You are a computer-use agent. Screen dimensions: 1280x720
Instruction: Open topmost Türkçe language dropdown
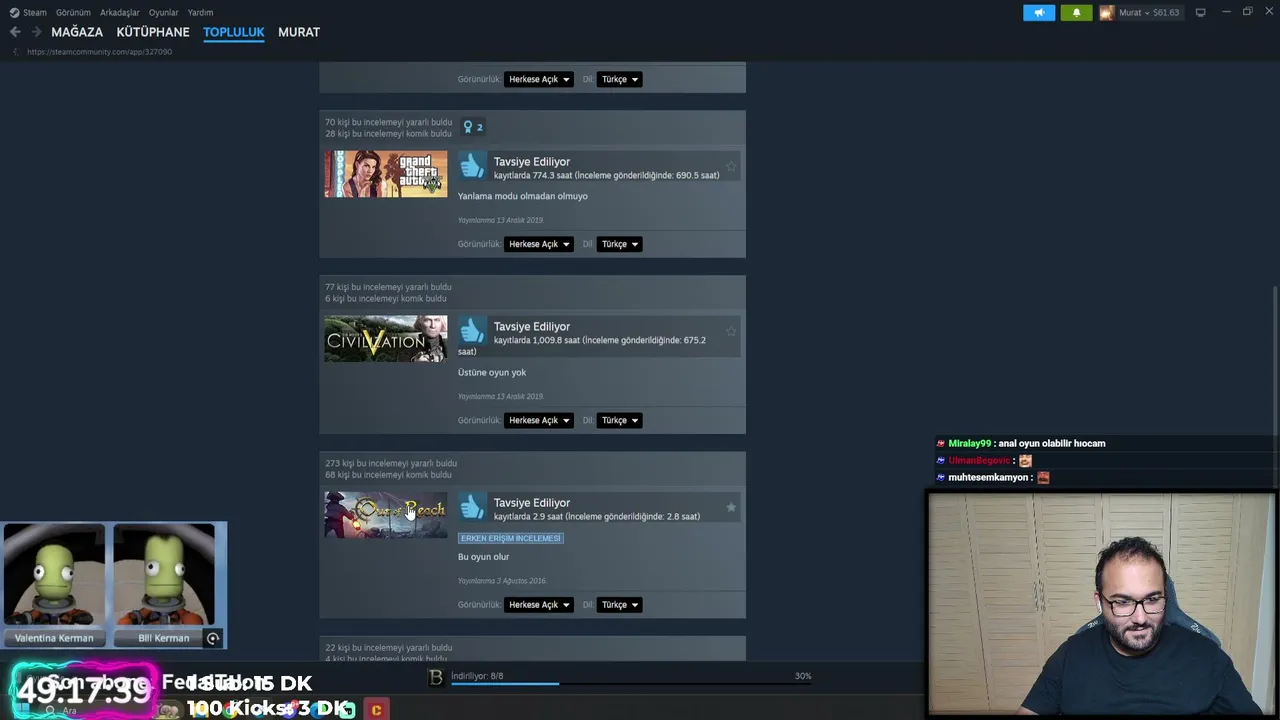coord(619,79)
